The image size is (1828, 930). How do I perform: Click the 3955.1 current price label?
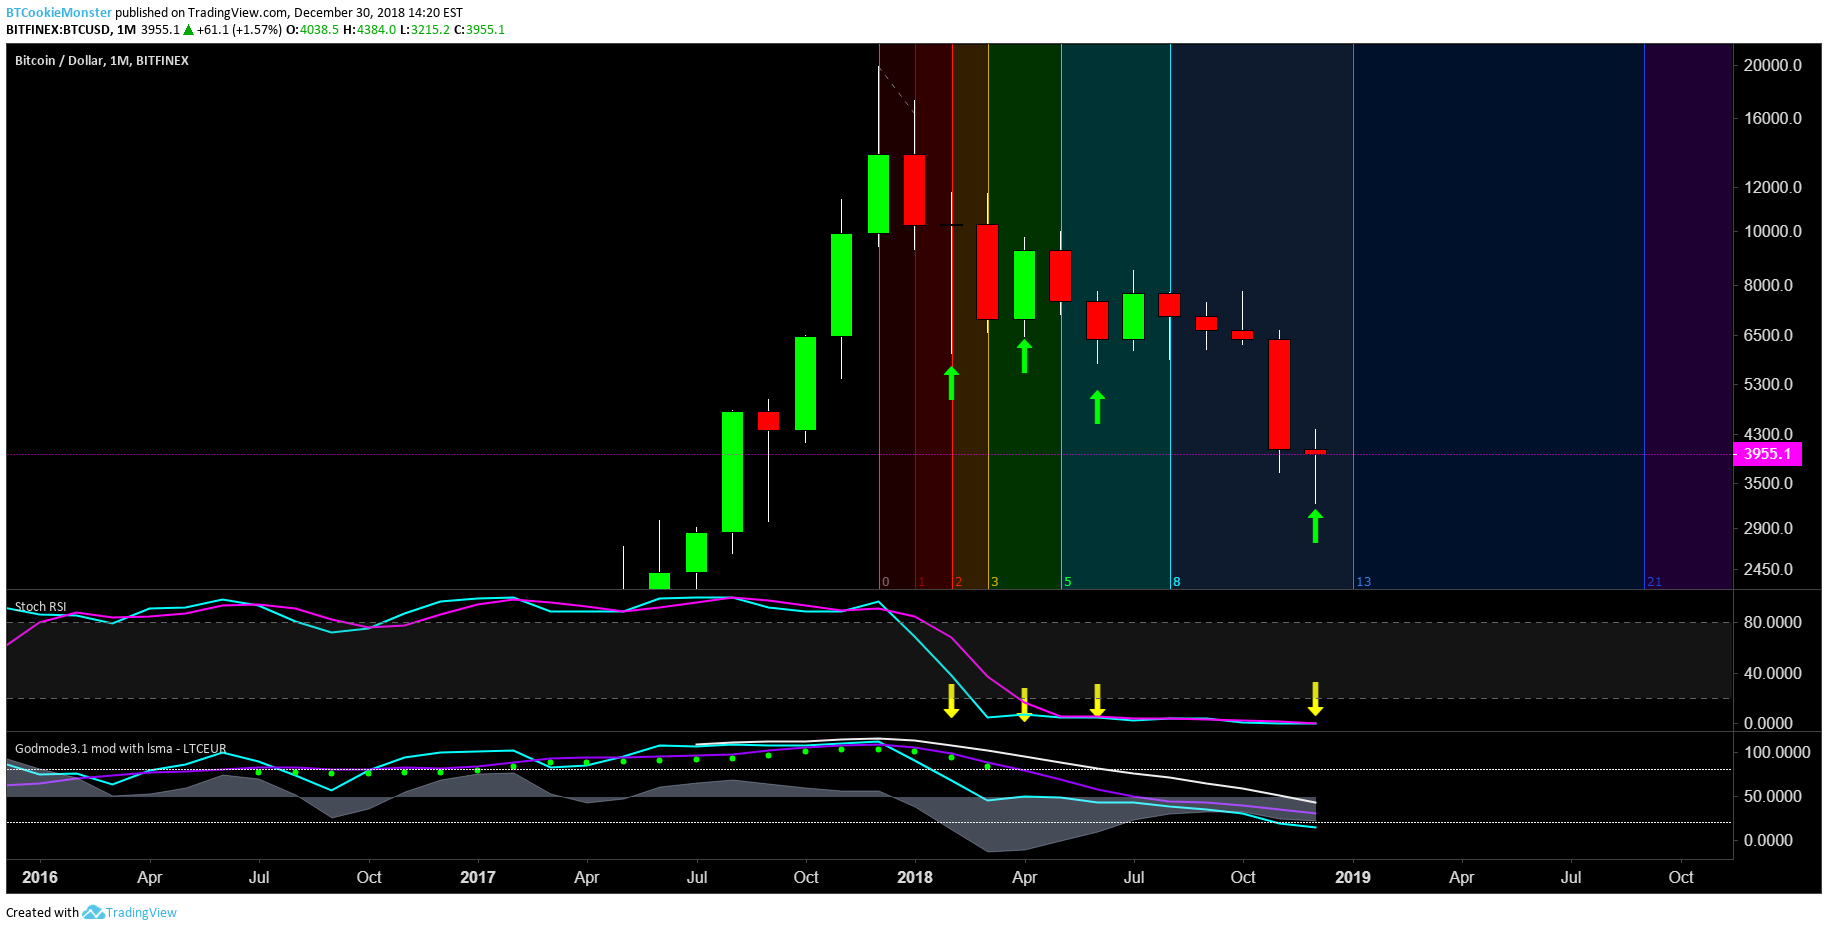(1767, 454)
